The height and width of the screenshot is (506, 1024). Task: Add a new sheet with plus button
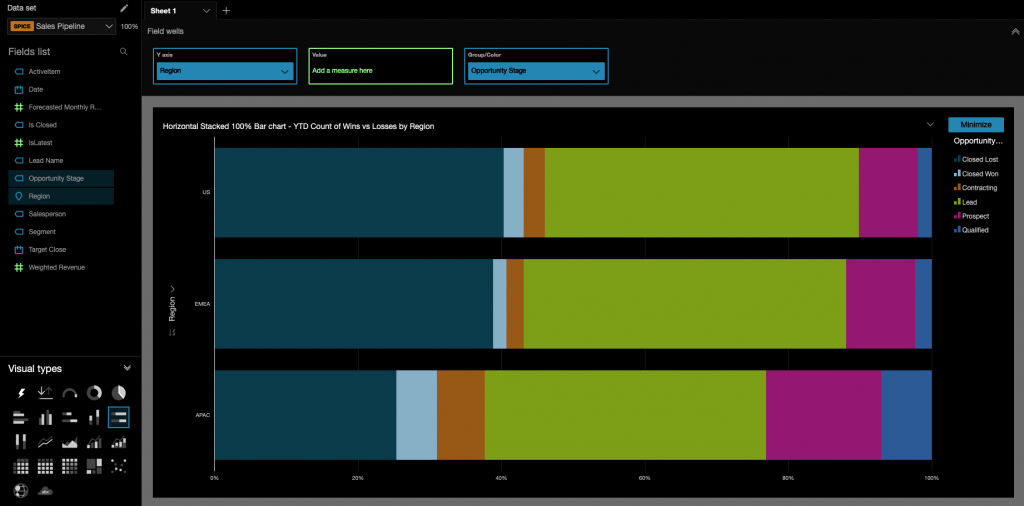(x=226, y=10)
